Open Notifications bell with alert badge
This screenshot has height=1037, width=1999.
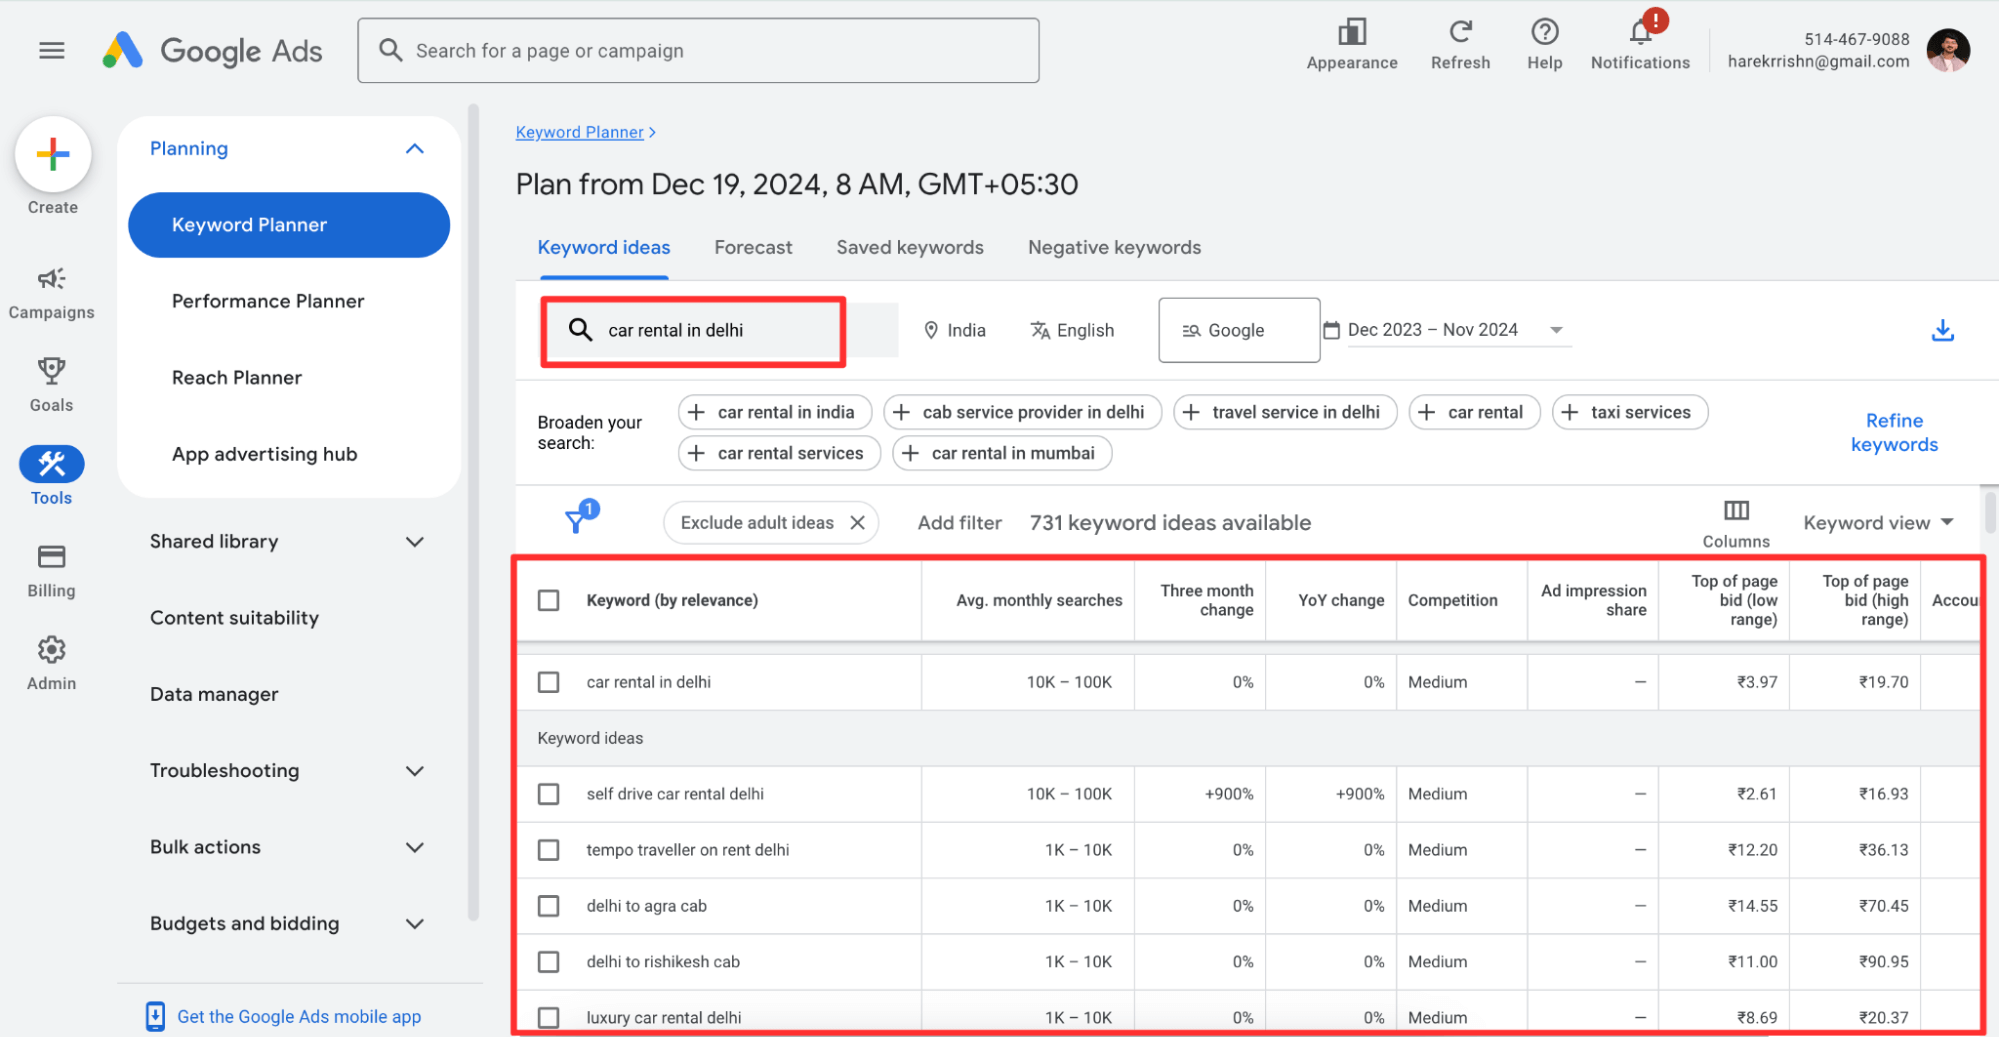[x=1638, y=31]
